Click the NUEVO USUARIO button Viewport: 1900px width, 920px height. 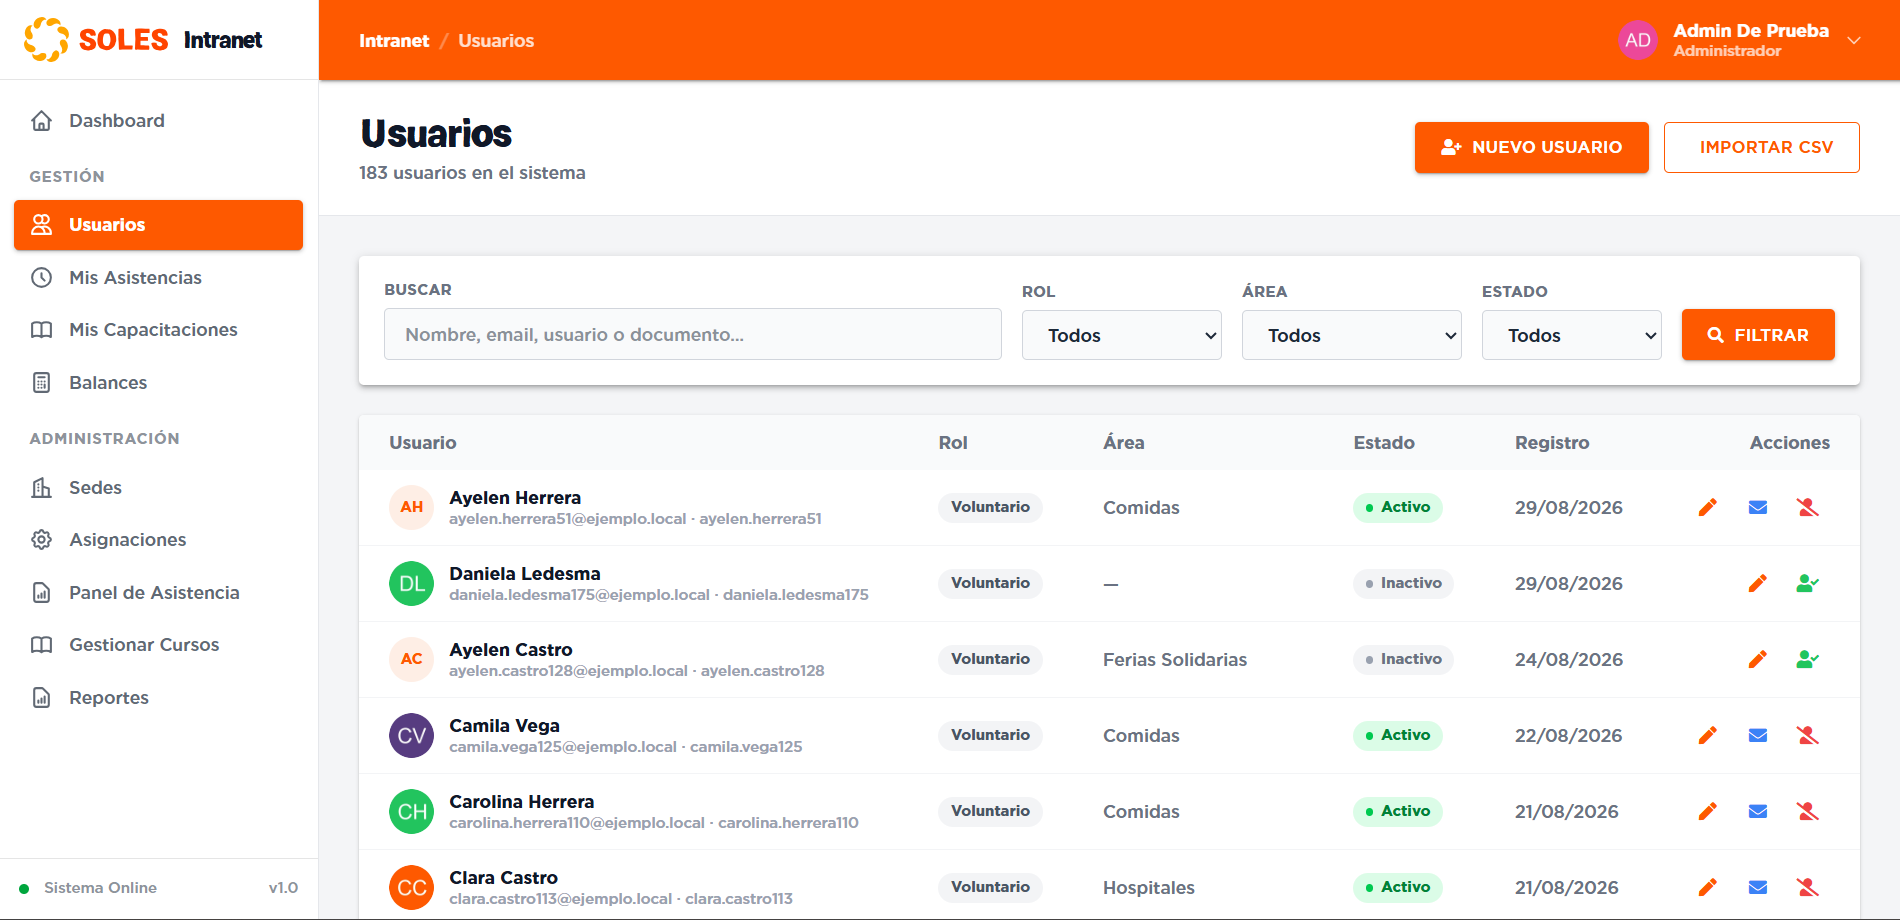[x=1531, y=147]
